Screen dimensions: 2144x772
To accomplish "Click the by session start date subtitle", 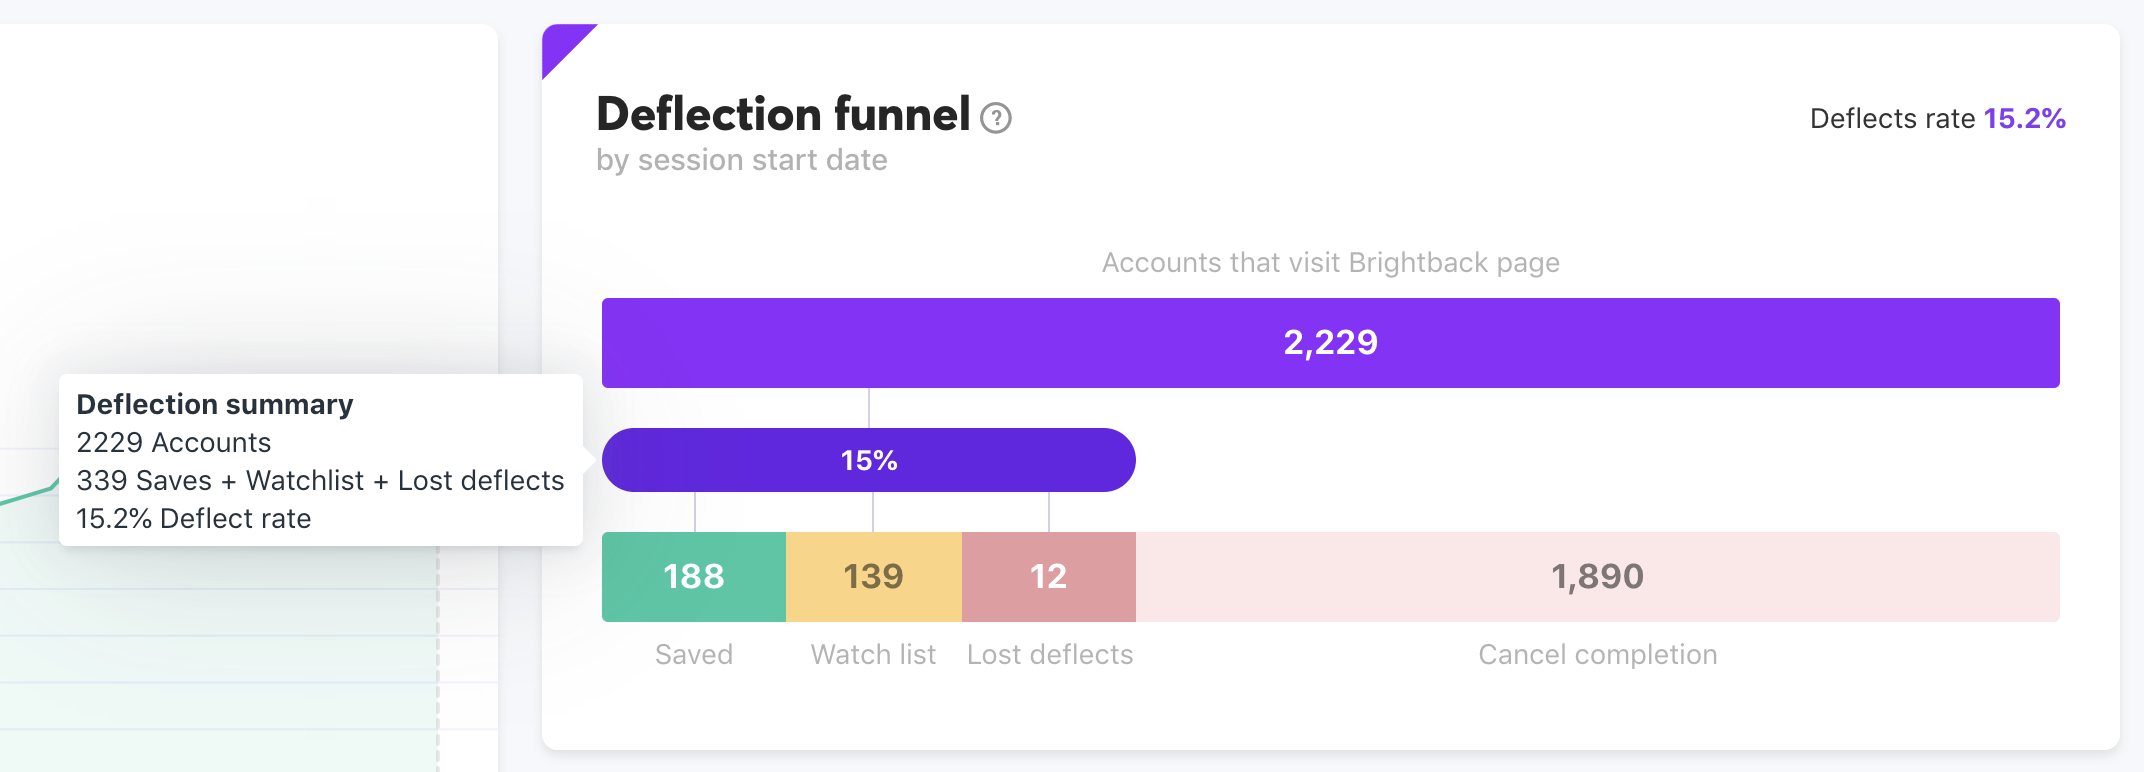I will coord(742,160).
